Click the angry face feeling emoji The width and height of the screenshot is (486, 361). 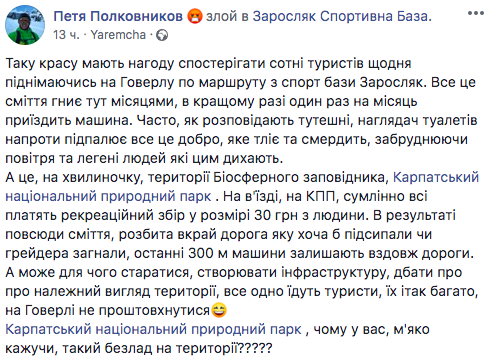point(194,16)
